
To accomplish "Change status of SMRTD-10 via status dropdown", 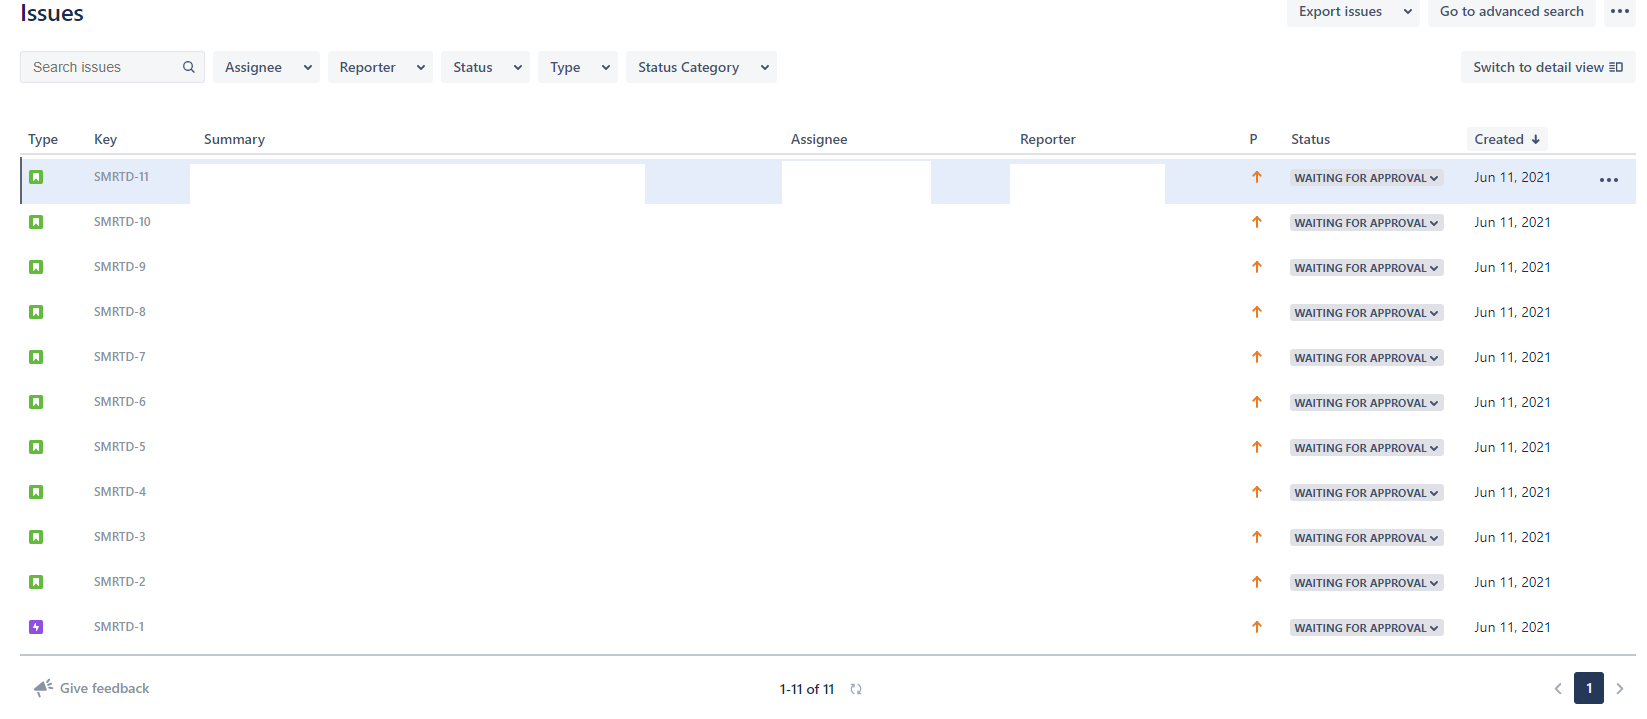I will click(1366, 223).
